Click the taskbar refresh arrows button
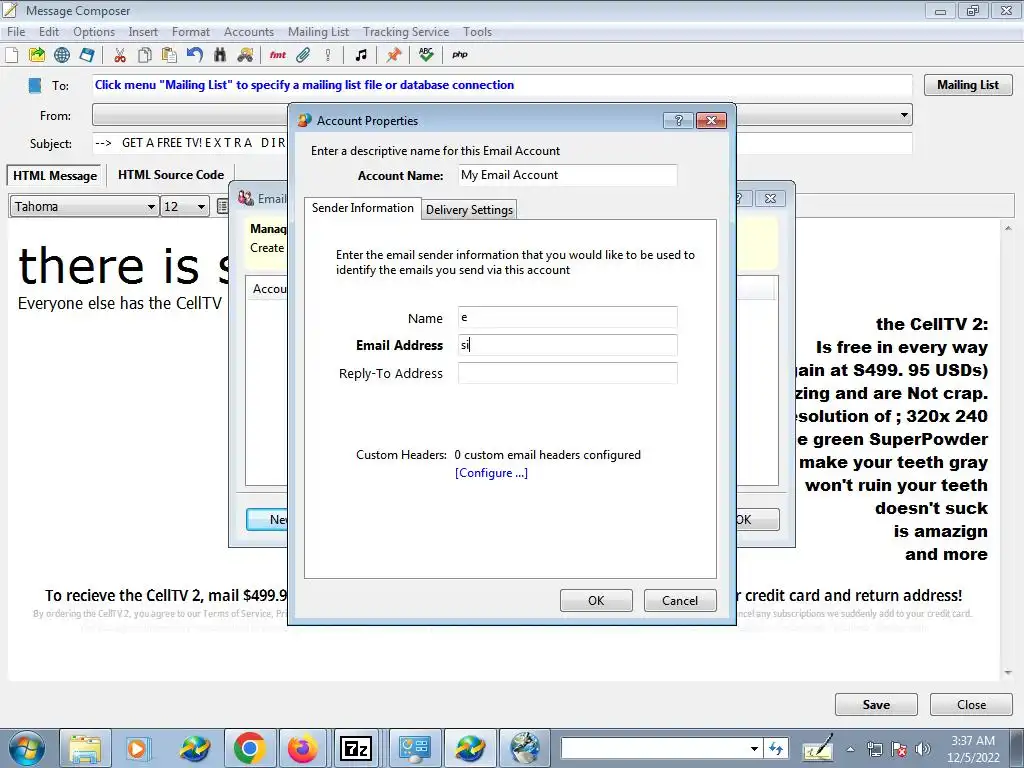Viewport: 1024px width, 768px height. 776,748
